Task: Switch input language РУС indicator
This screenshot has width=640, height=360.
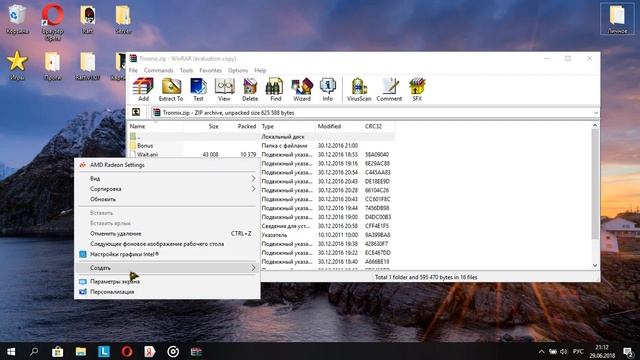Action: 578,351
